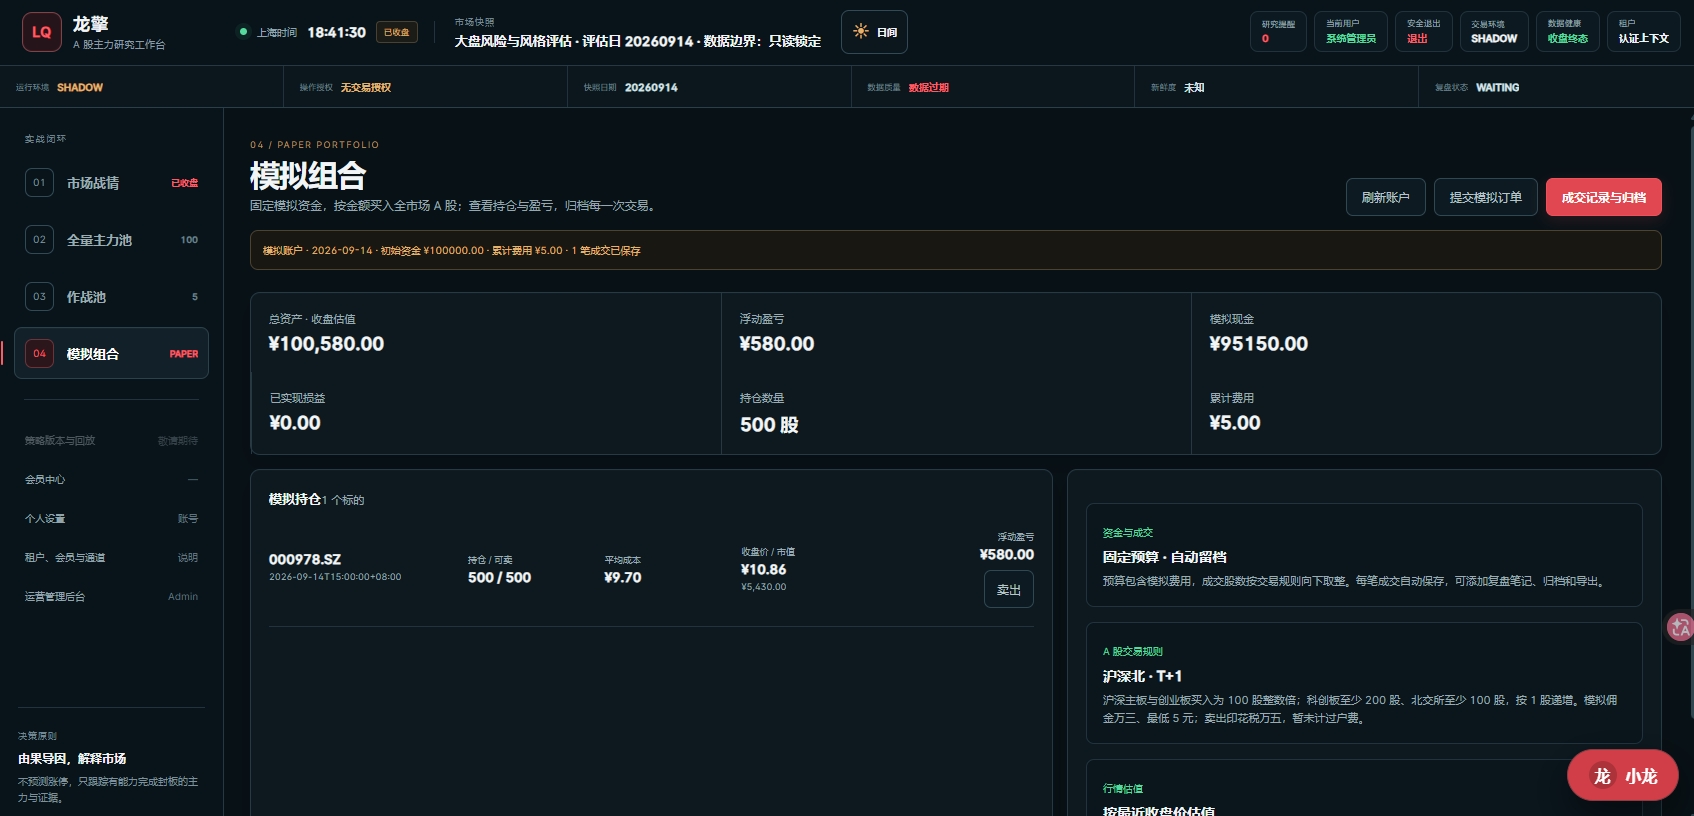1694x816 pixels.
Task: Open the 小龙 assistant chat button
Action: click(x=1622, y=775)
